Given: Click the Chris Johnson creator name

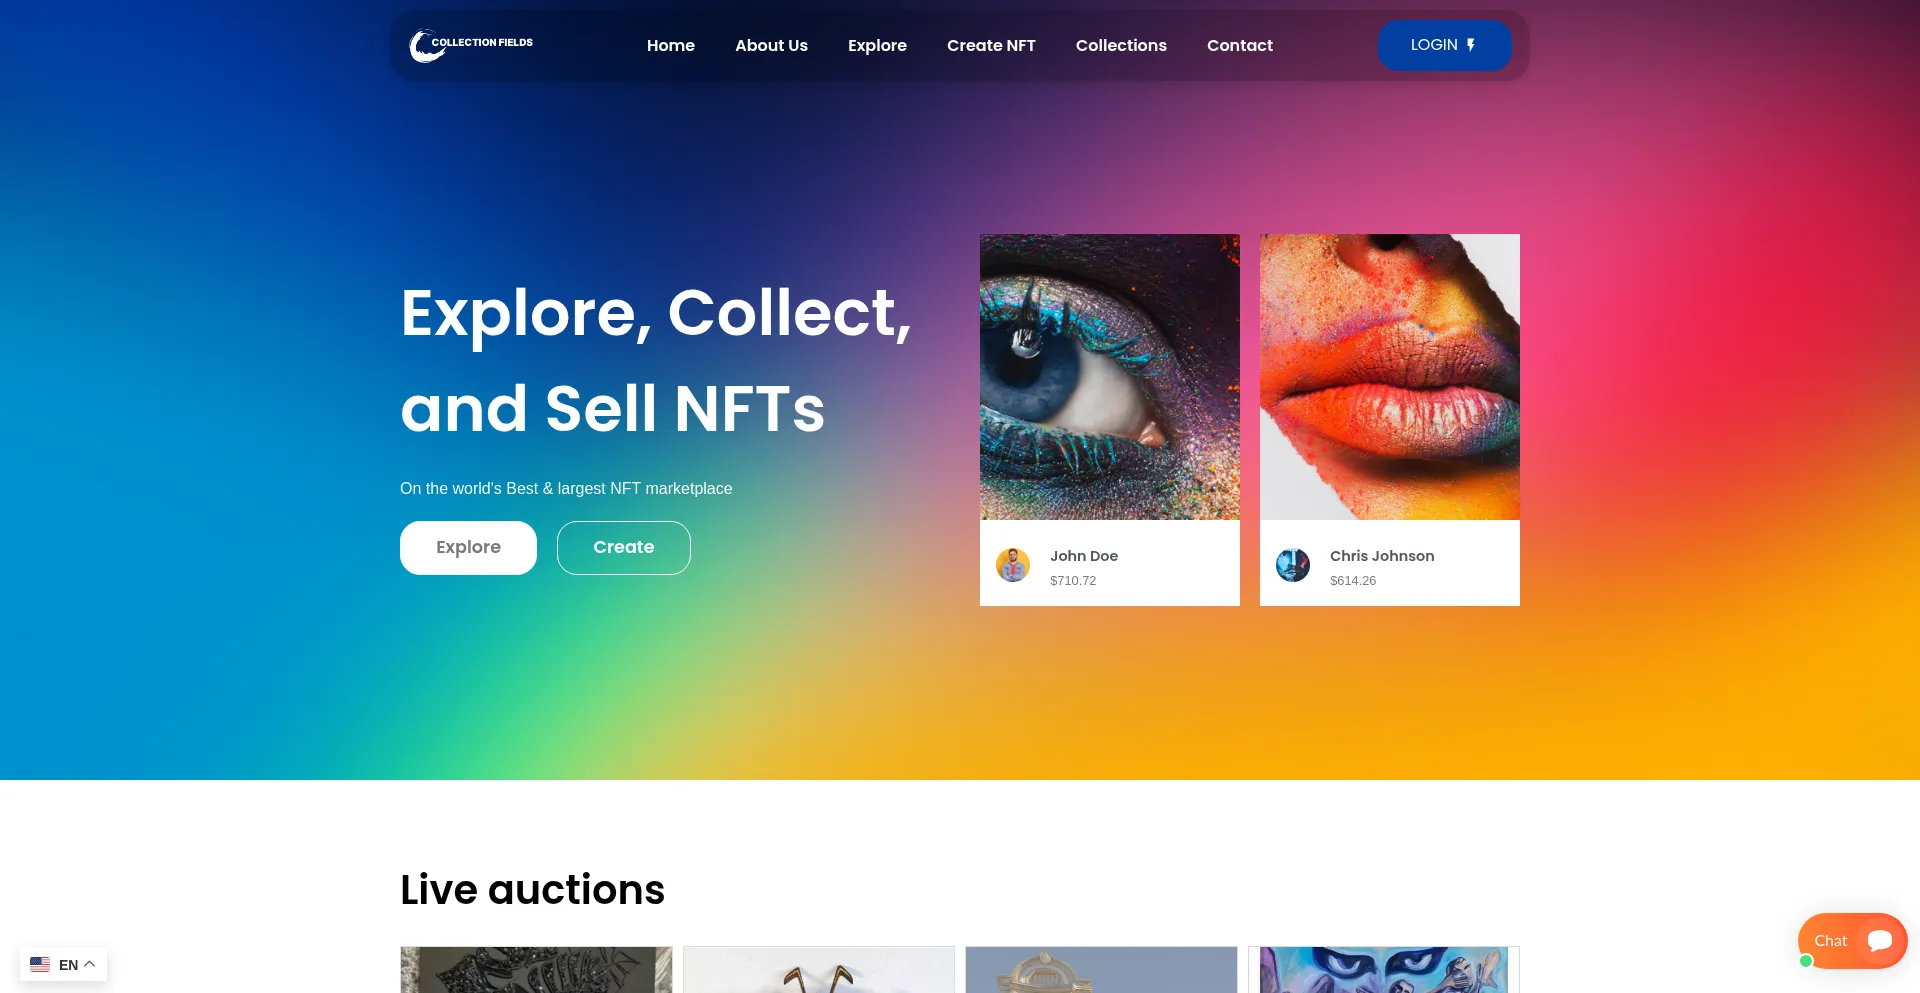Looking at the screenshot, I should [x=1382, y=556].
